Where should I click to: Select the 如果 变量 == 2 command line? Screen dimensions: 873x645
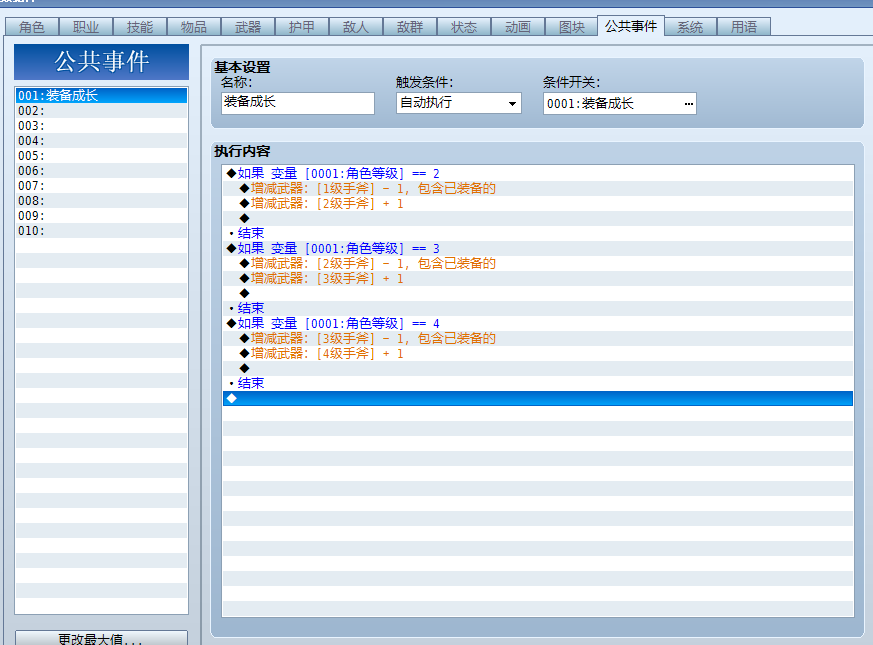point(538,173)
